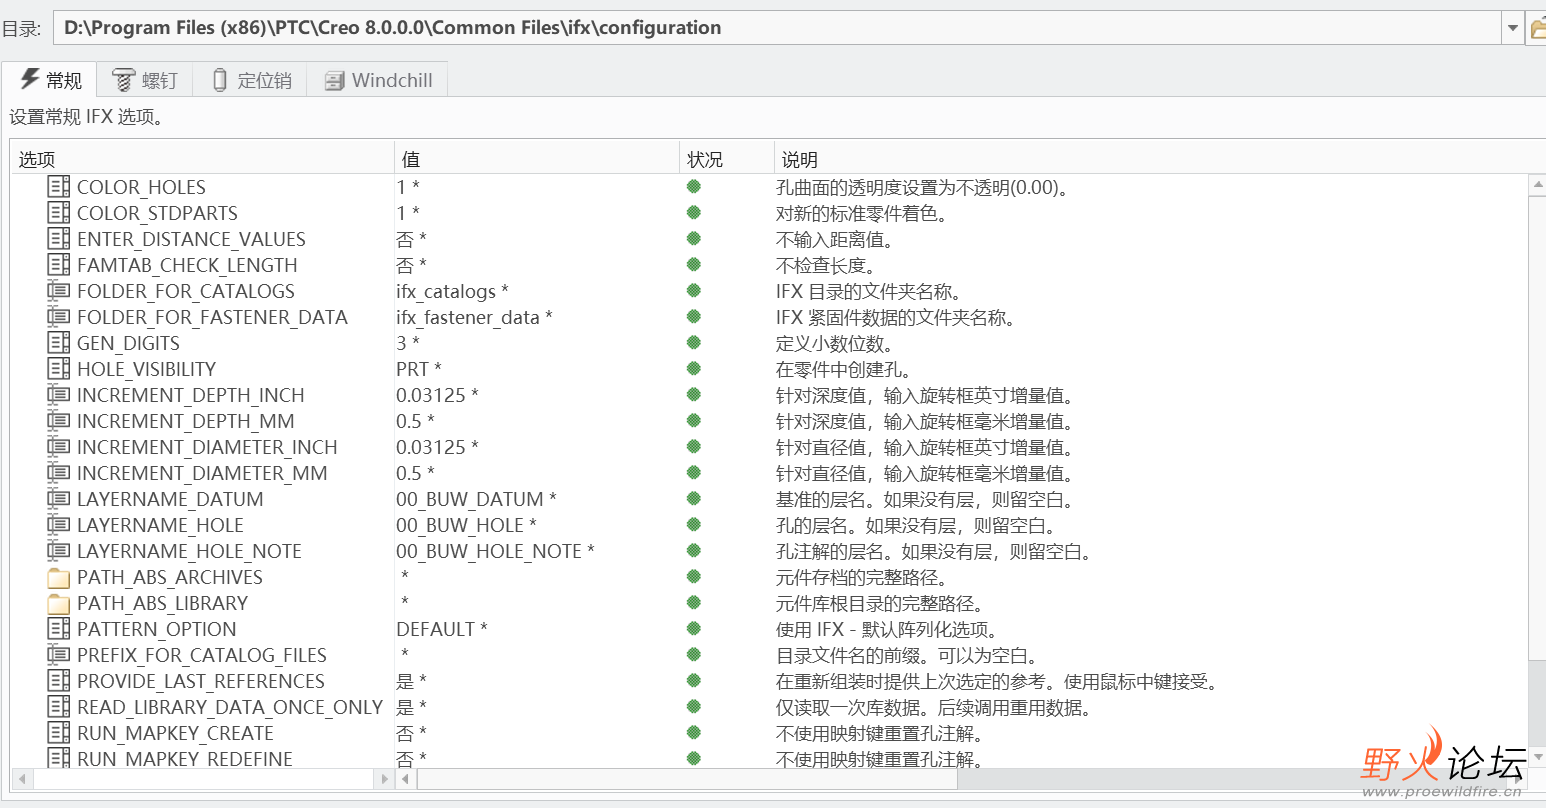Click the PATTERN_OPTION option icon
The width and height of the screenshot is (1546, 808).
(x=59, y=629)
